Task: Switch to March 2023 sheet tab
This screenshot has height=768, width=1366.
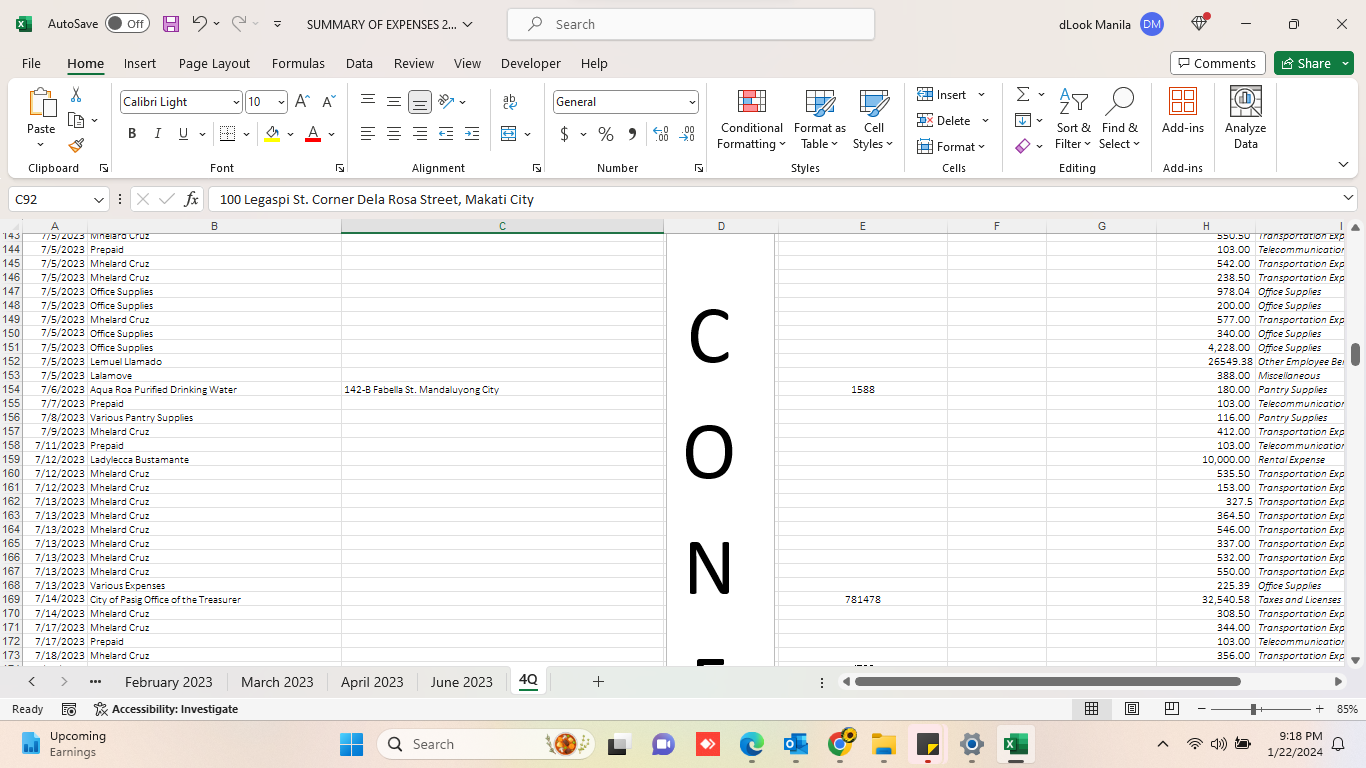Action: coord(277,682)
